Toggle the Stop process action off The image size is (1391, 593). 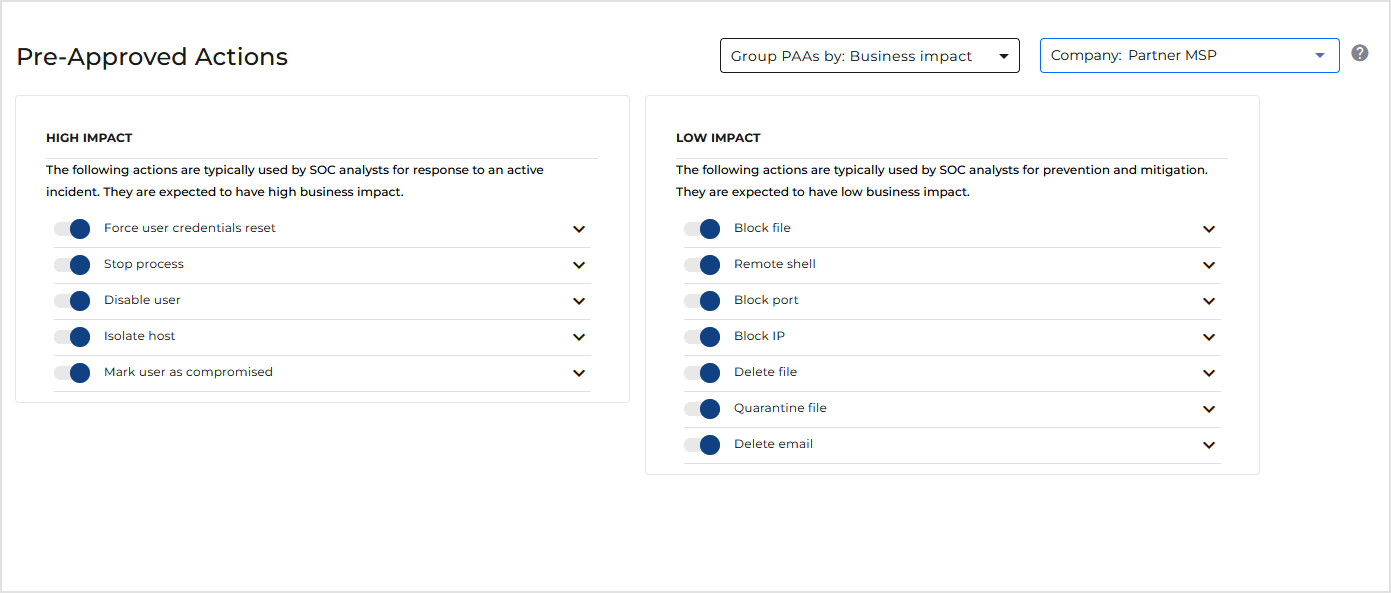(x=72, y=265)
